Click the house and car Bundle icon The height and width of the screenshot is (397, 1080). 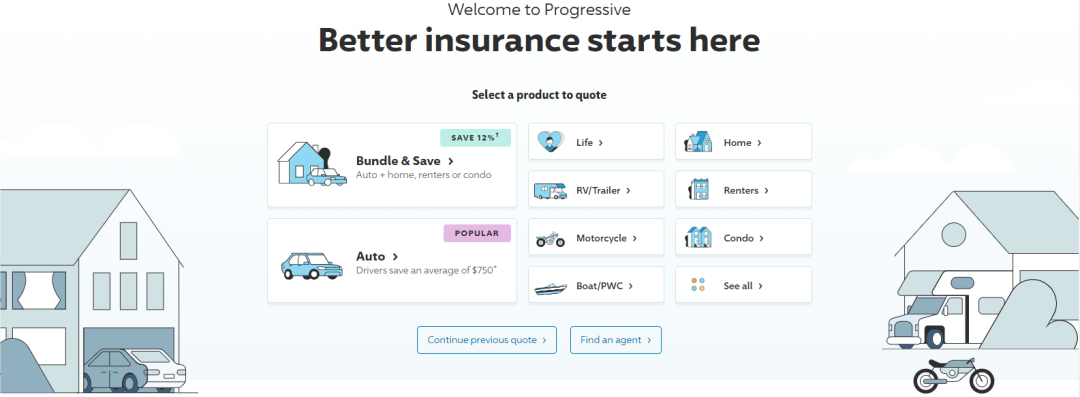pyautogui.click(x=312, y=164)
